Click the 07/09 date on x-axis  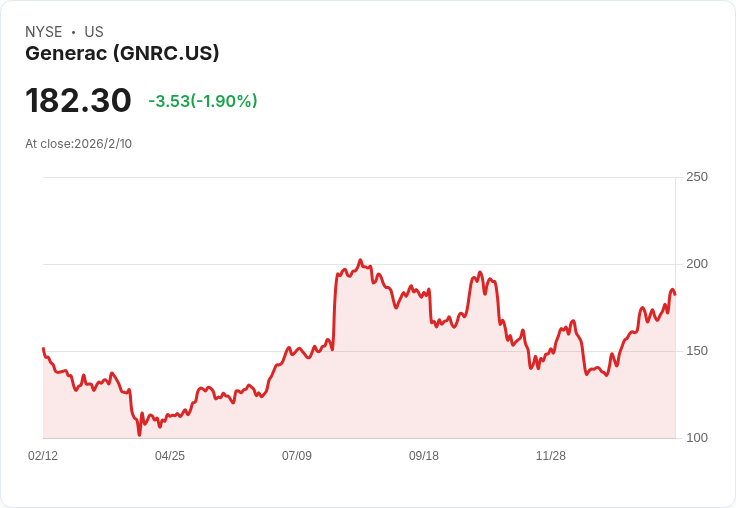click(297, 456)
